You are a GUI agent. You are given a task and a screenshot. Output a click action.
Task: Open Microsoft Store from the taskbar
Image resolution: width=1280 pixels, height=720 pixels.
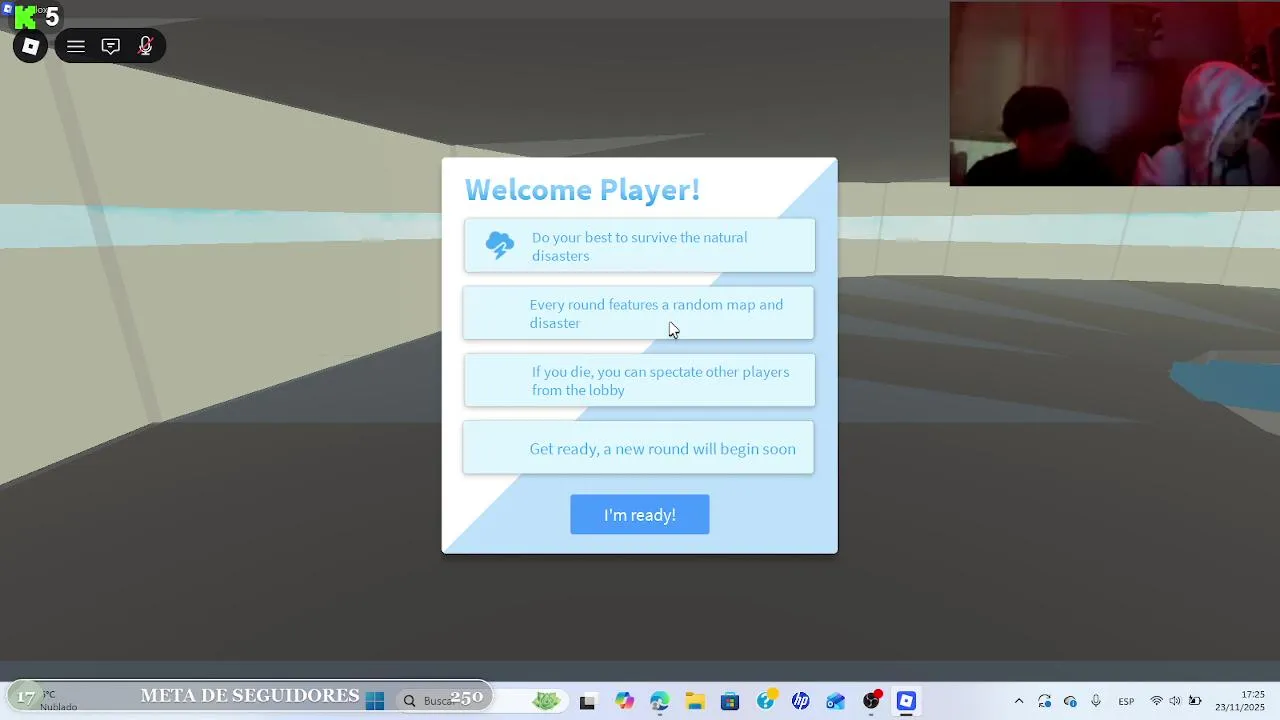click(730, 701)
